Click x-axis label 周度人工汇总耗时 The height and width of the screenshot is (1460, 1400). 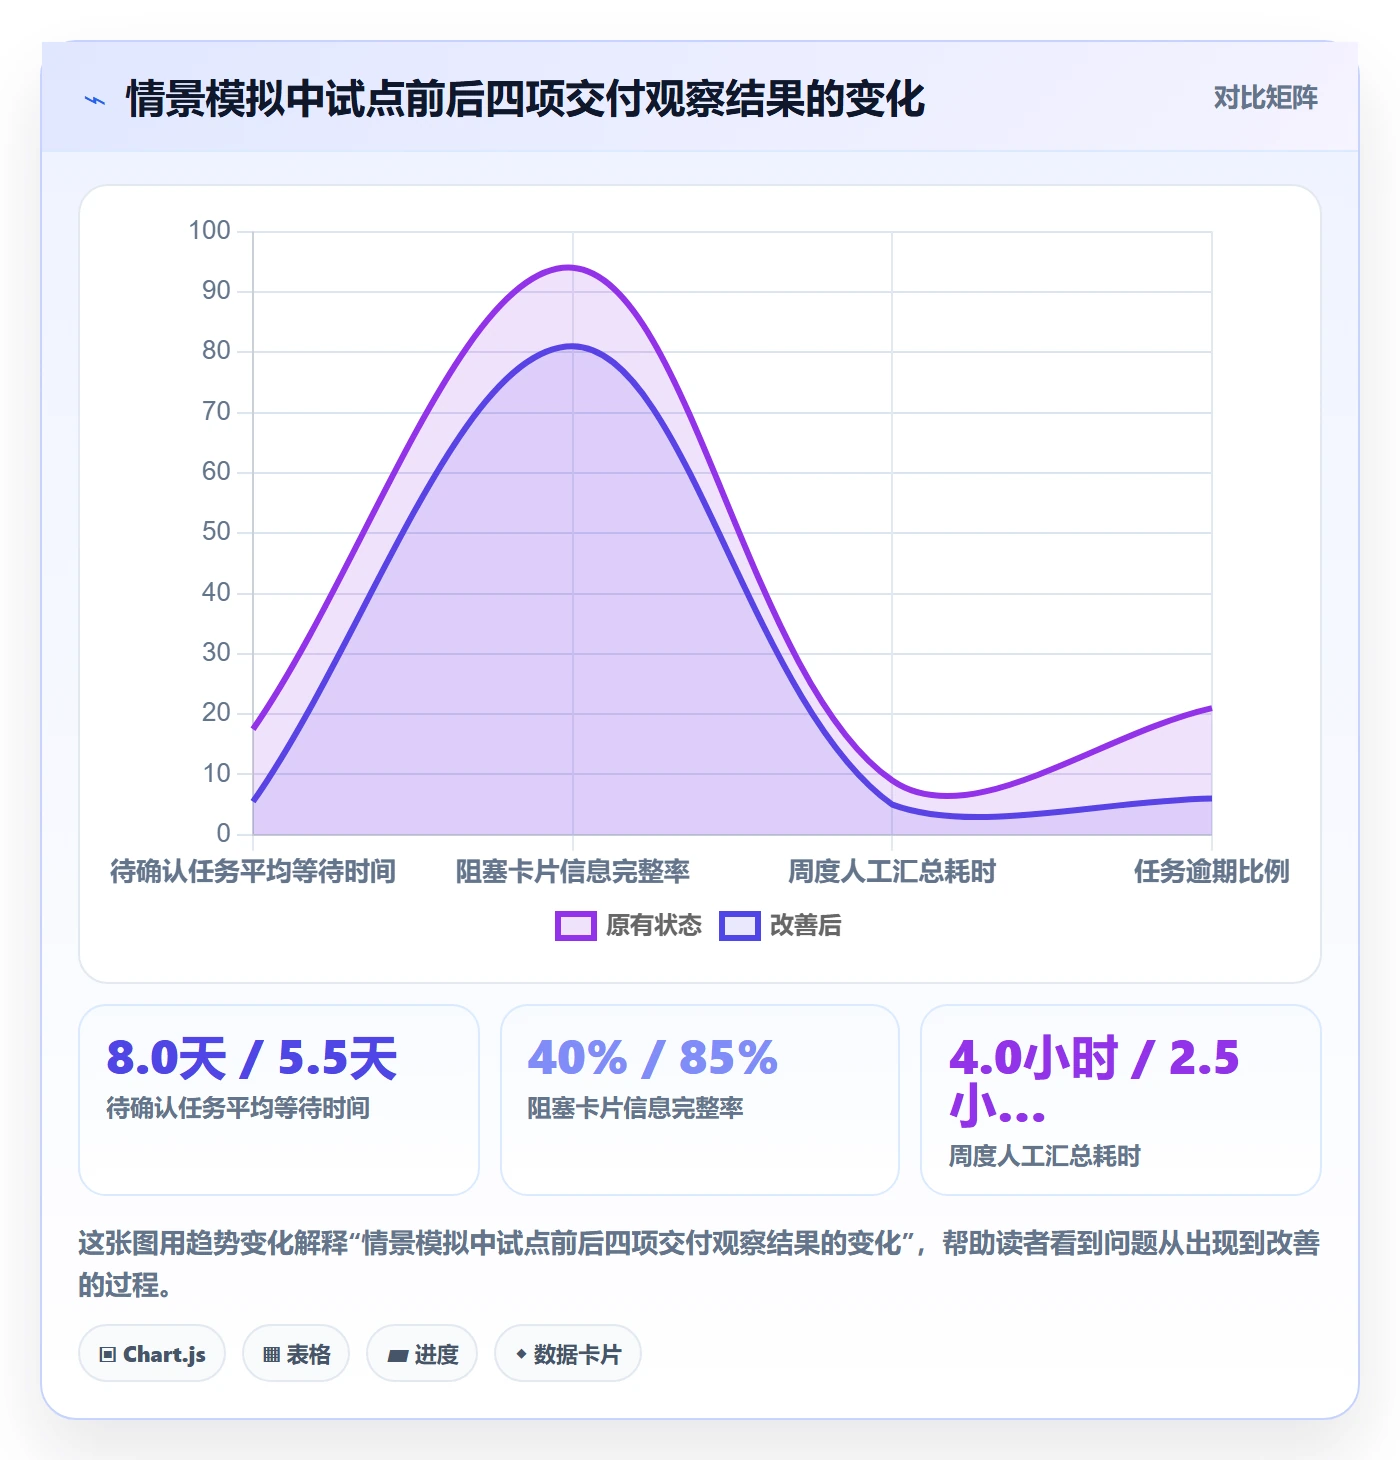[x=892, y=872]
